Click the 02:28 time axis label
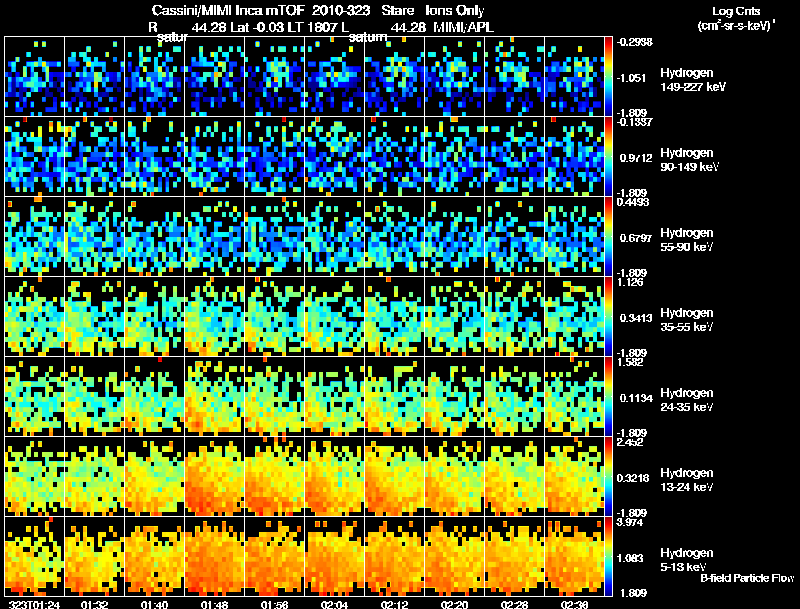 (514, 605)
